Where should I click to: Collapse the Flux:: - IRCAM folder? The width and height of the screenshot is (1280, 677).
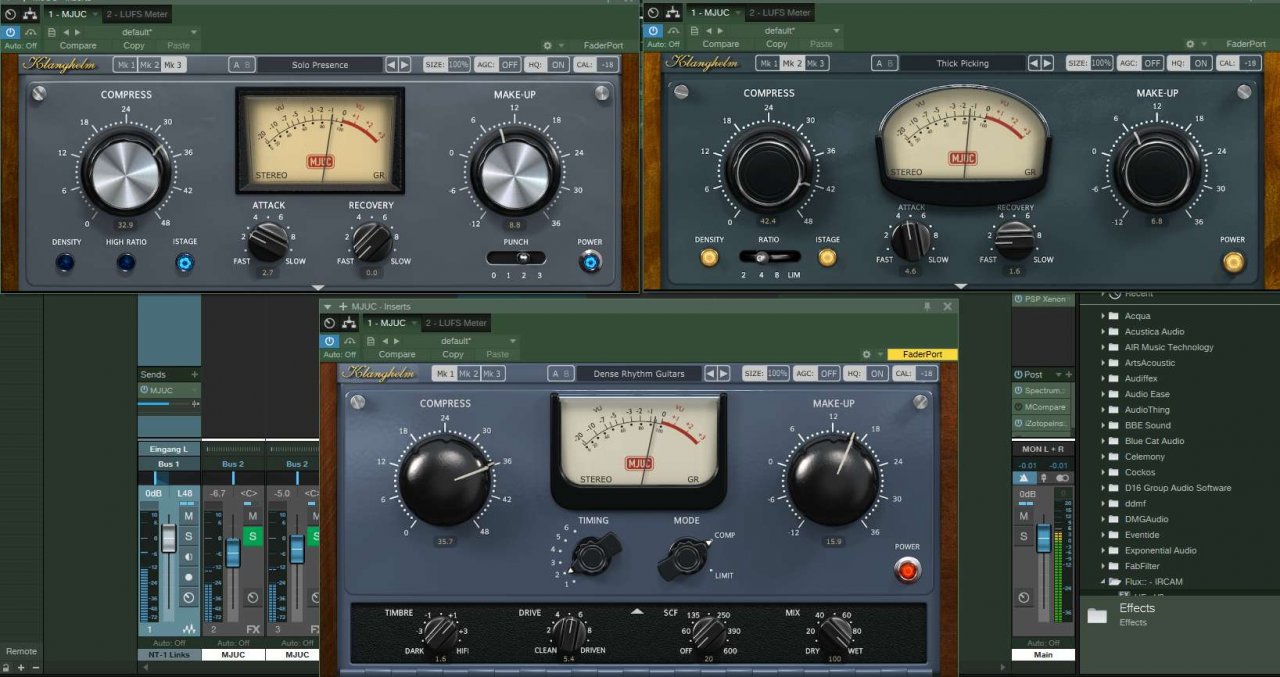coord(1103,582)
